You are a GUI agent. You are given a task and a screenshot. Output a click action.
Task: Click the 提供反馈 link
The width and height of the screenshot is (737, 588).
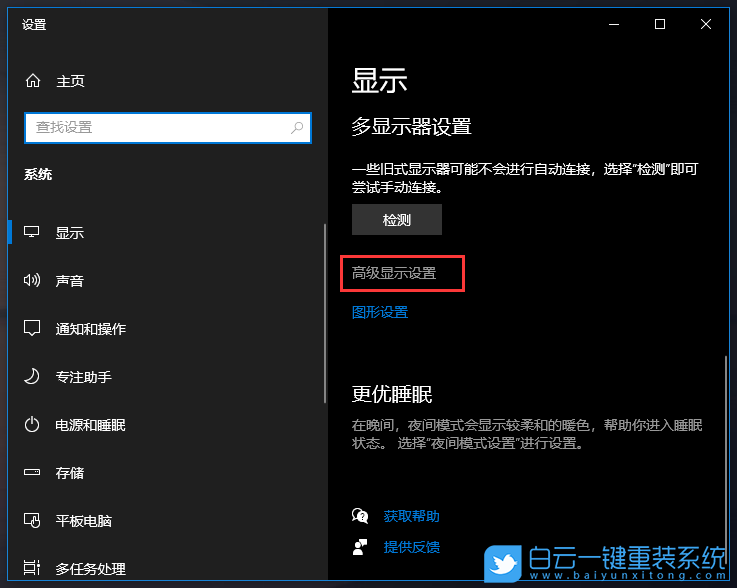(x=411, y=547)
